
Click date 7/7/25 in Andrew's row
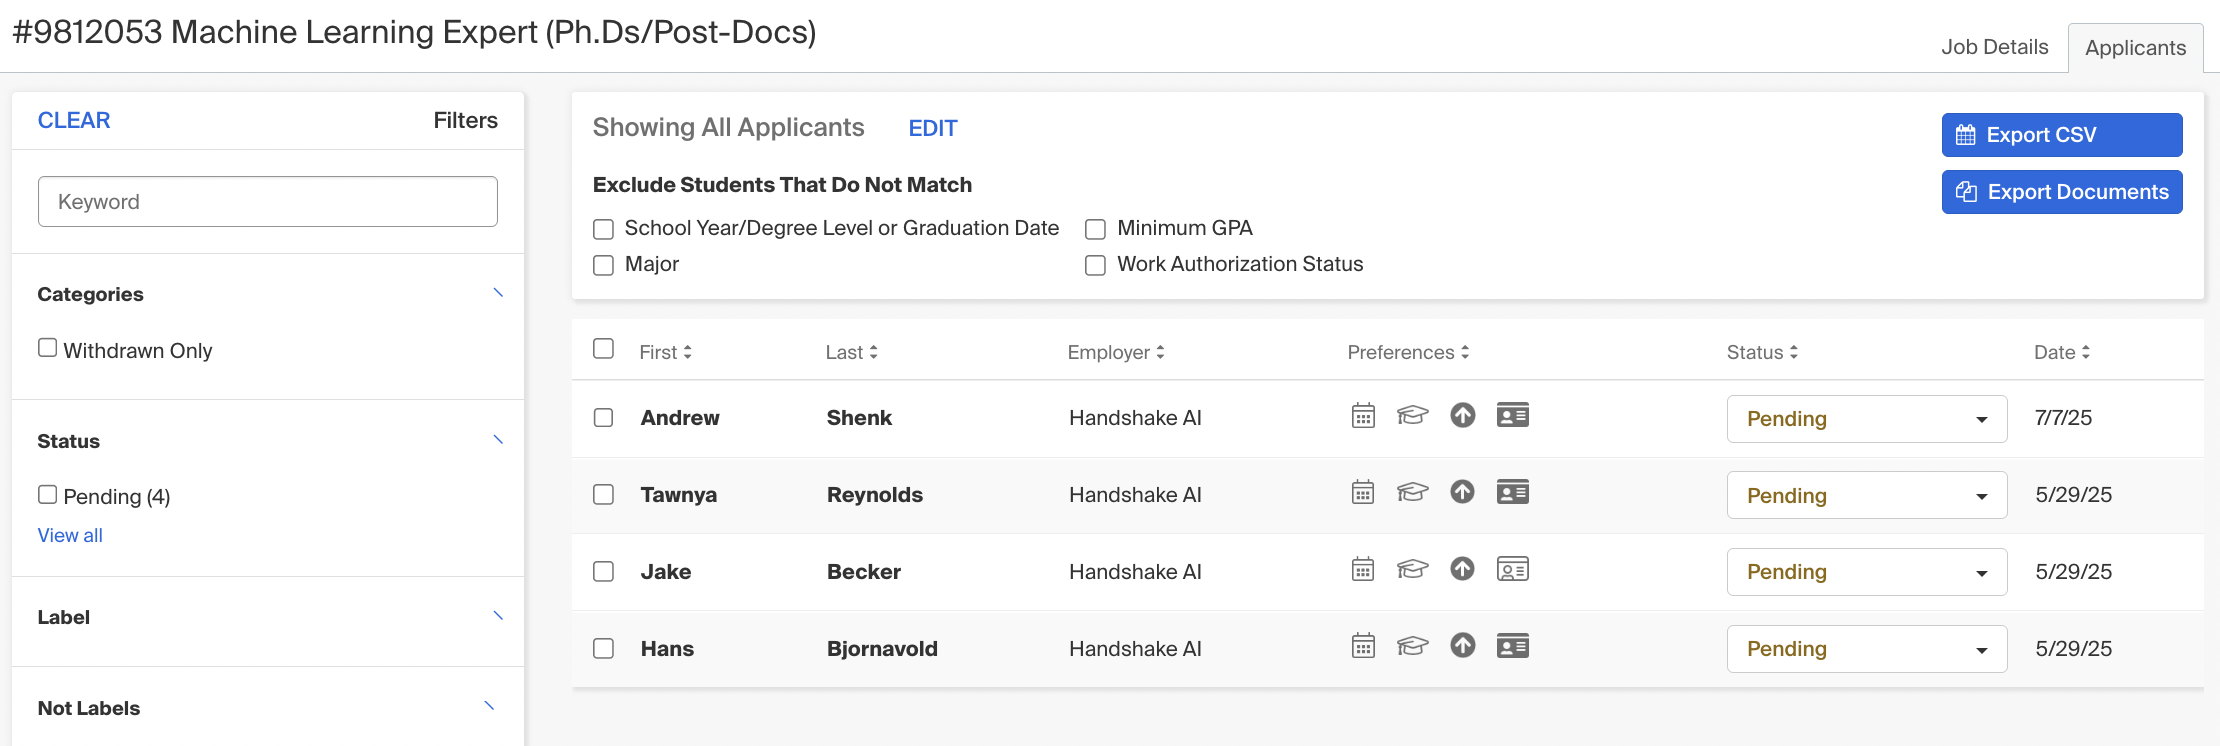pos(2064,418)
